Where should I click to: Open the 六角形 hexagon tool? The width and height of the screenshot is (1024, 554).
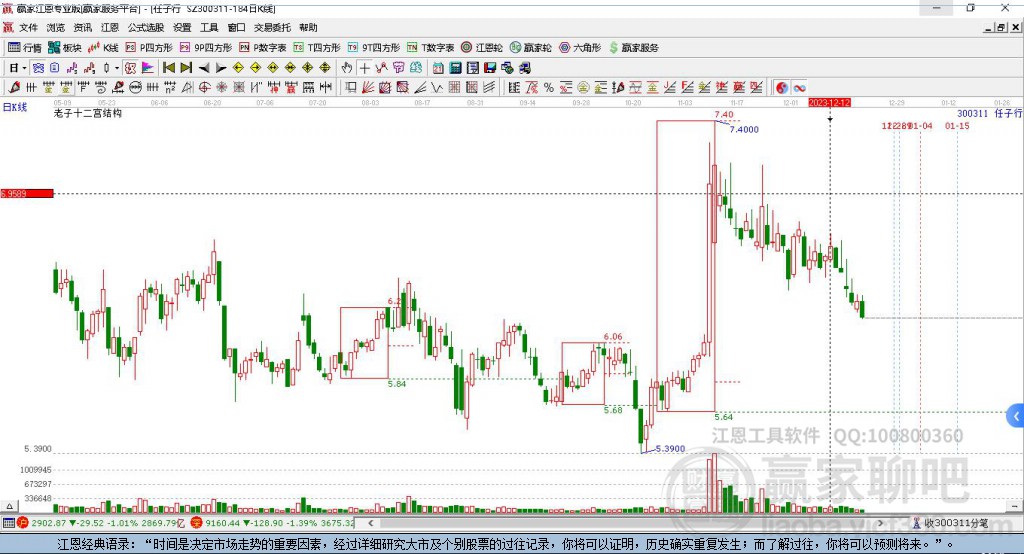pos(580,48)
